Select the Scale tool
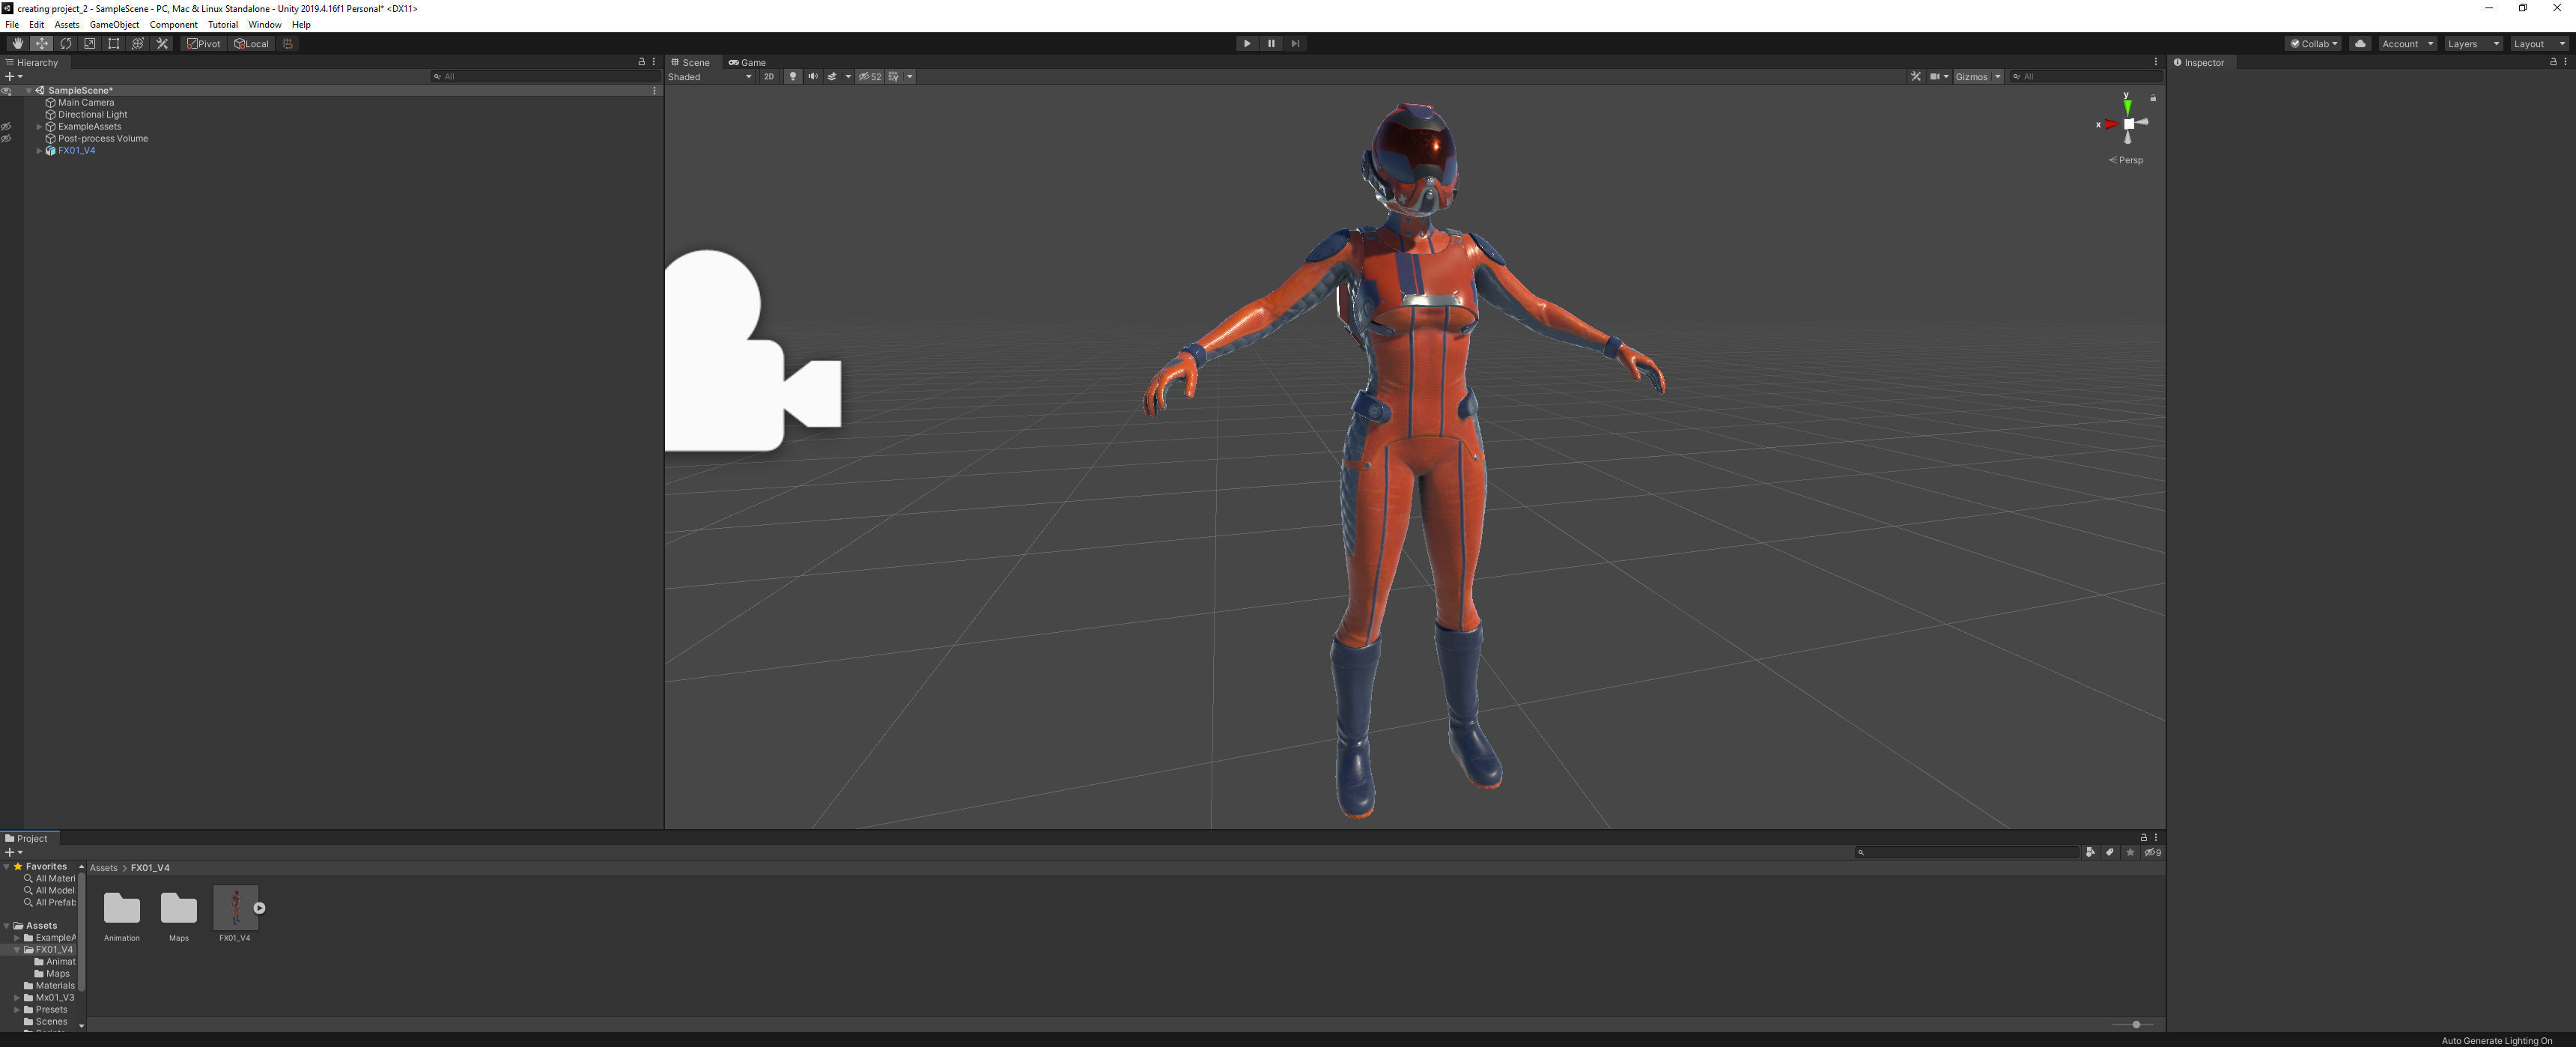The width and height of the screenshot is (2576, 1047). coord(90,44)
